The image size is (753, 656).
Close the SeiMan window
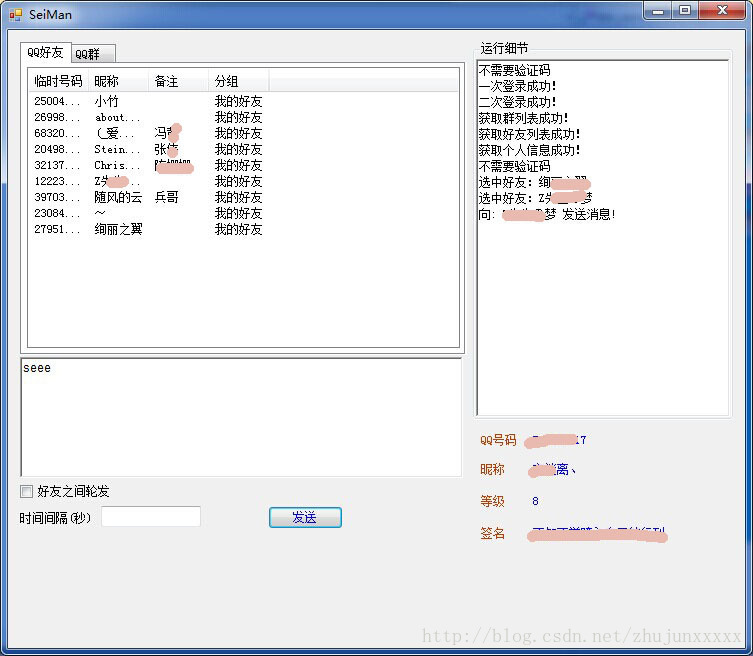pos(722,11)
